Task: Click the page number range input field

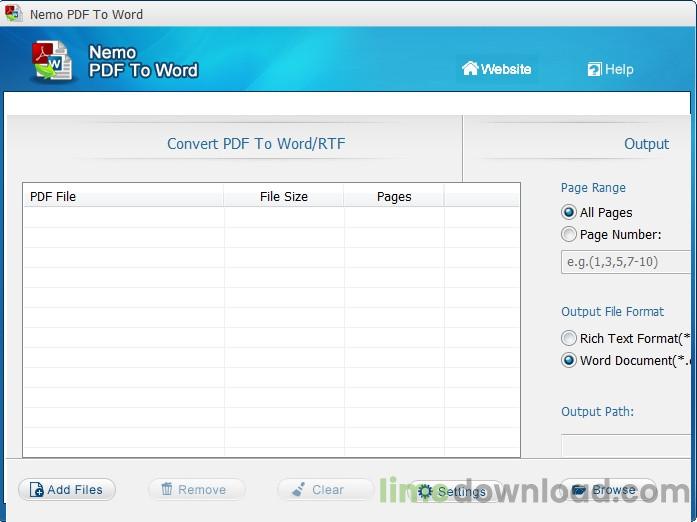Action: [627, 261]
